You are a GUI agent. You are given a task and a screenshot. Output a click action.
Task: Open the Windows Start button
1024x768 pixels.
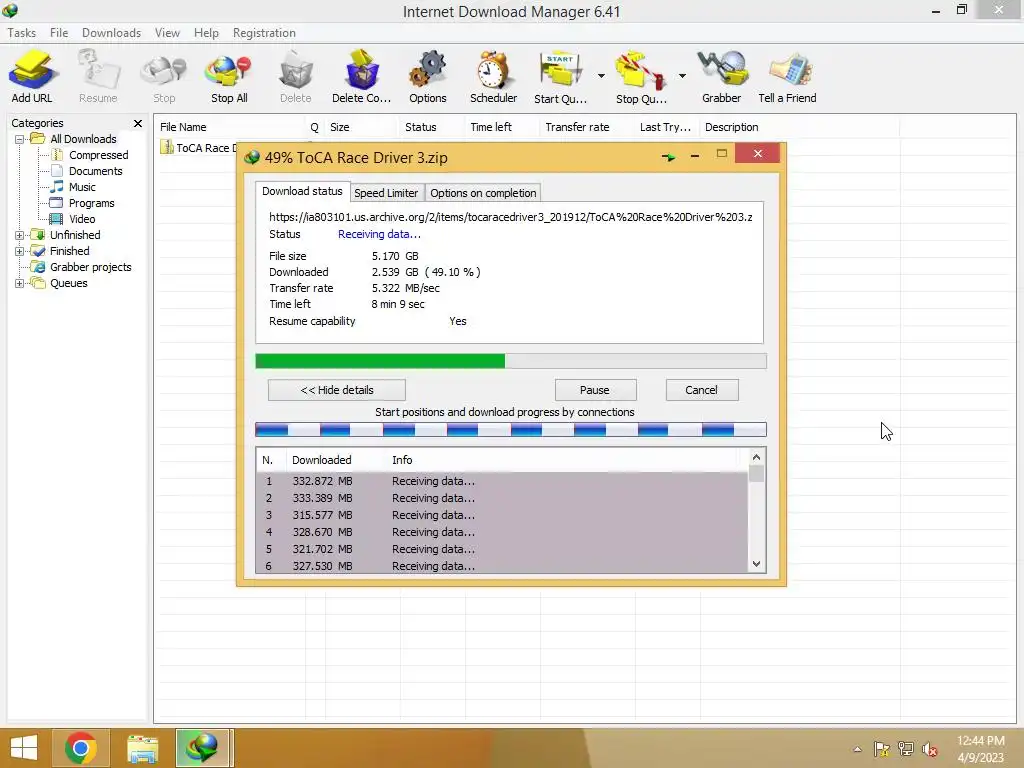pyautogui.click(x=24, y=748)
